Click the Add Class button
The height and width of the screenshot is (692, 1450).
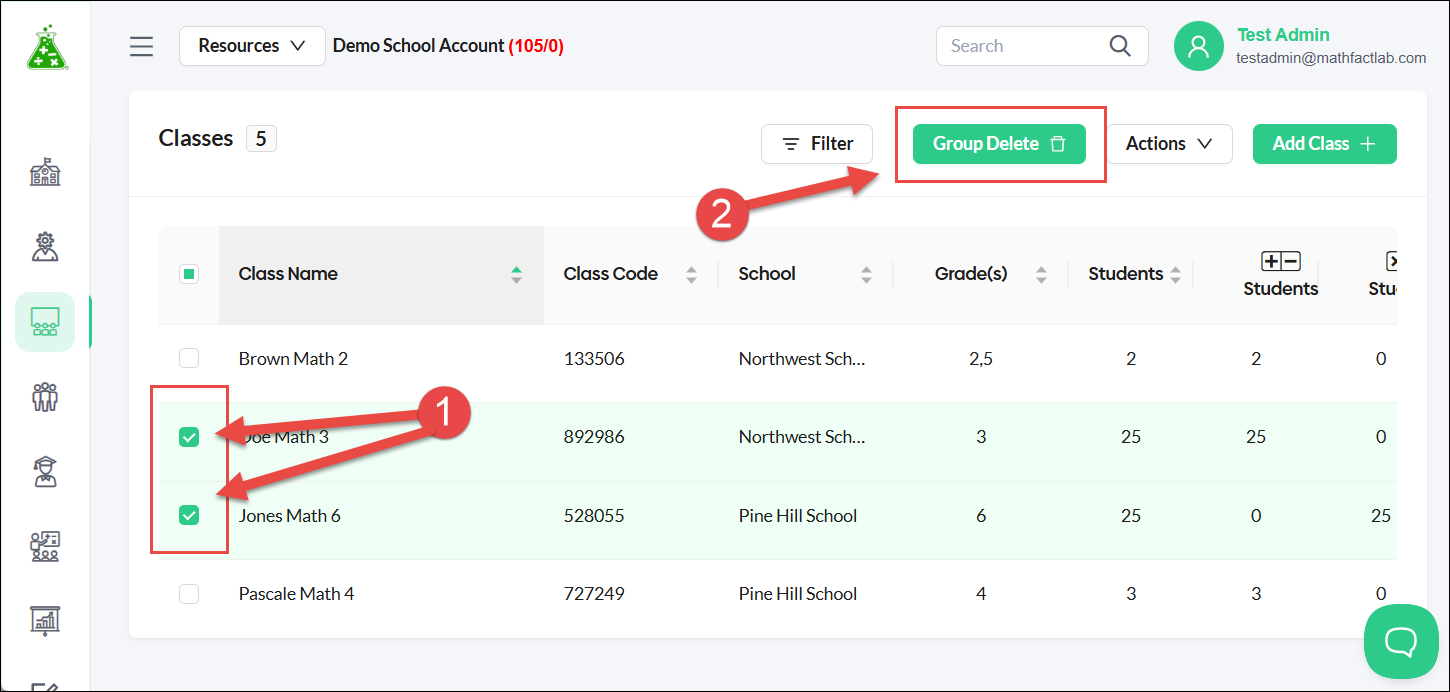pyautogui.click(x=1324, y=144)
